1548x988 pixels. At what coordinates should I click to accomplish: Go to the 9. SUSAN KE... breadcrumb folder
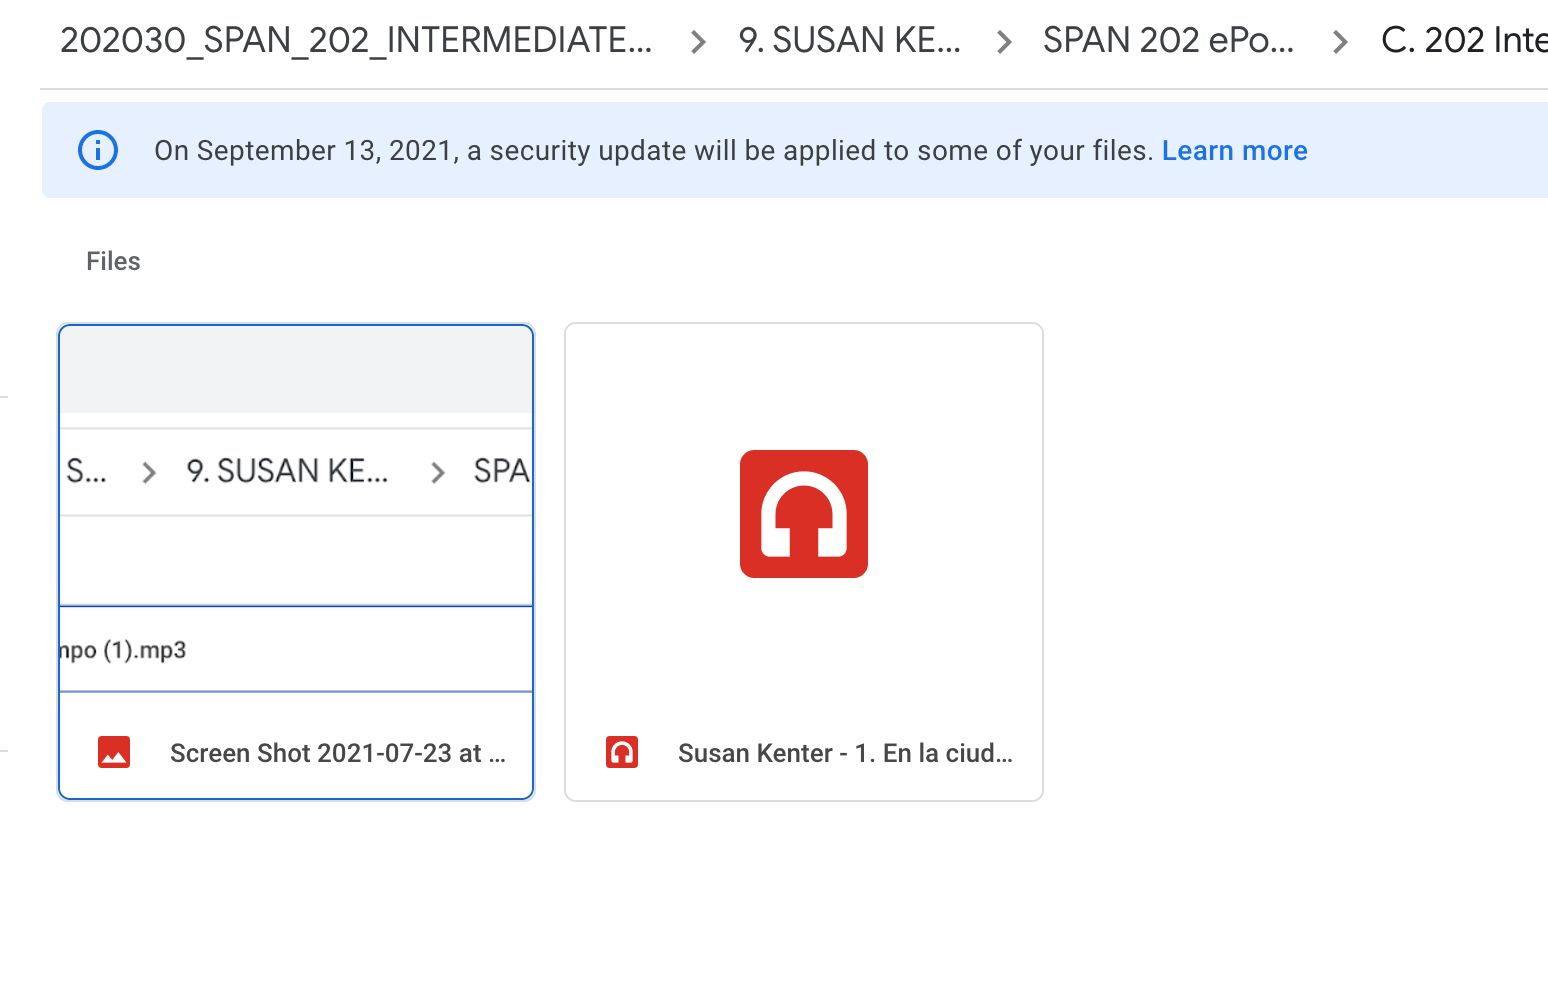[x=849, y=41]
